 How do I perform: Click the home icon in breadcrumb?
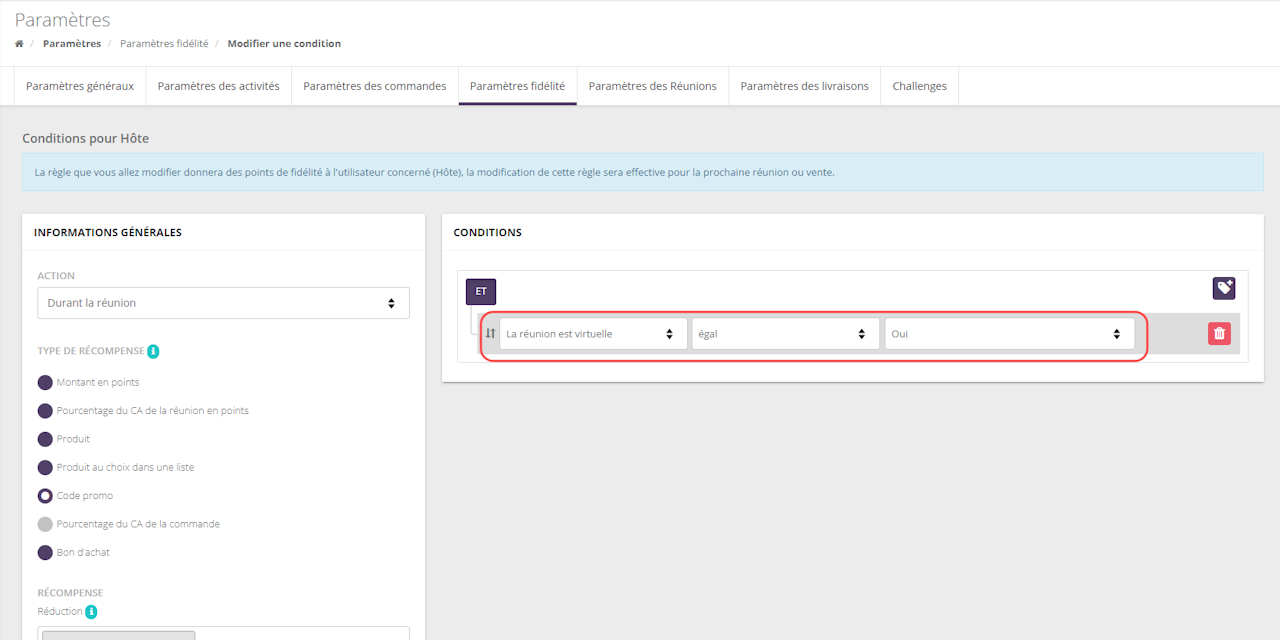[x=19, y=44]
